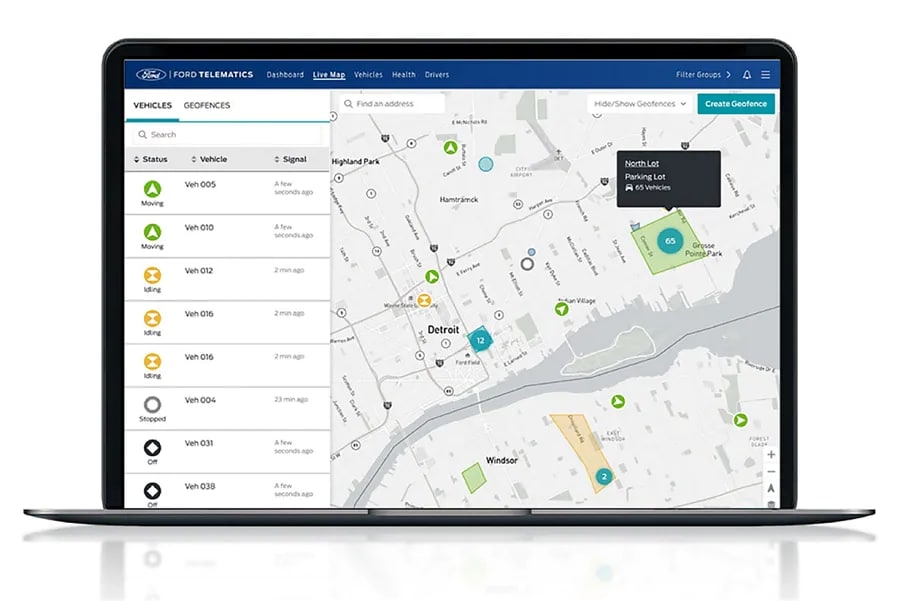Image resolution: width=900 pixels, height=601 pixels.
Task: Sort the list by Signal column
Action: coord(290,159)
